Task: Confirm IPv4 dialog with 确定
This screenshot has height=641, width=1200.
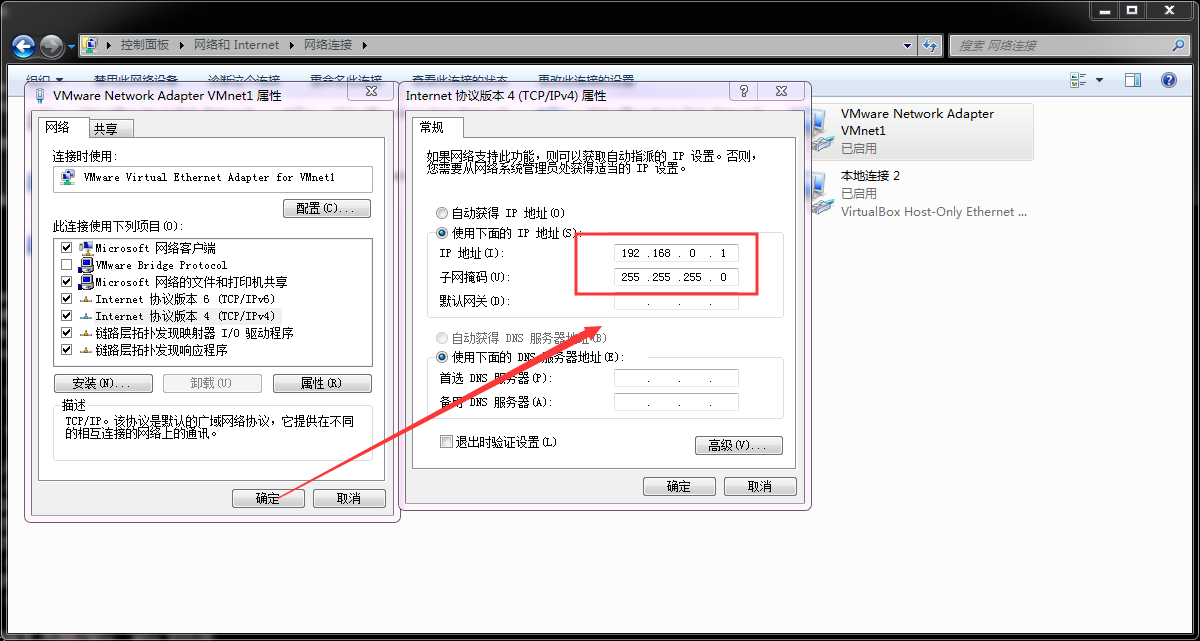Action: click(x=679, y=486)
